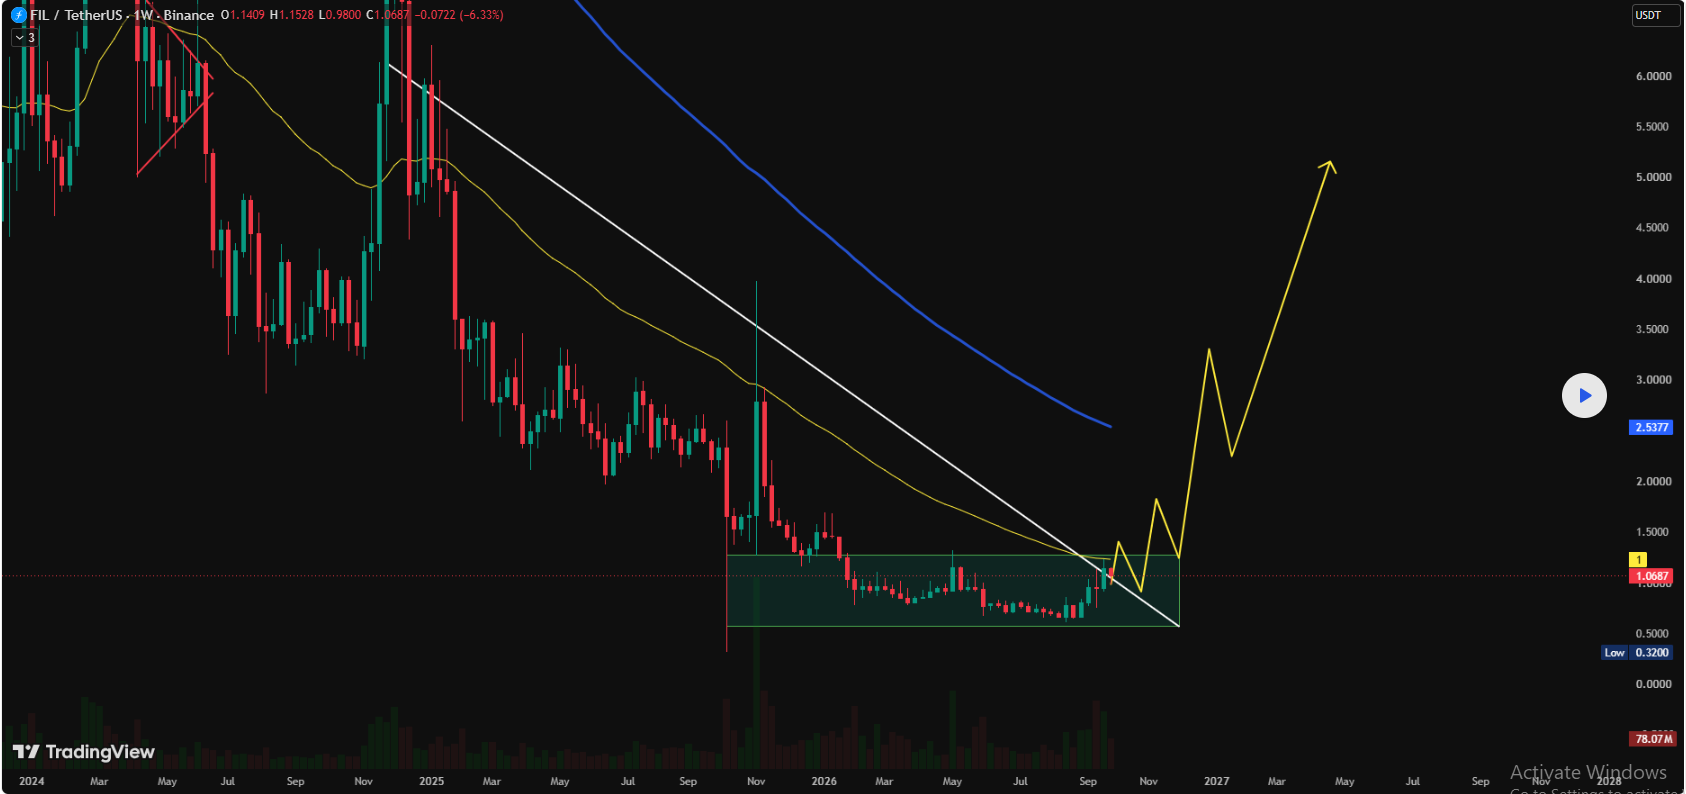
Task: Click the 3.5000 price axis value
Action: (x=1653, y=329)
